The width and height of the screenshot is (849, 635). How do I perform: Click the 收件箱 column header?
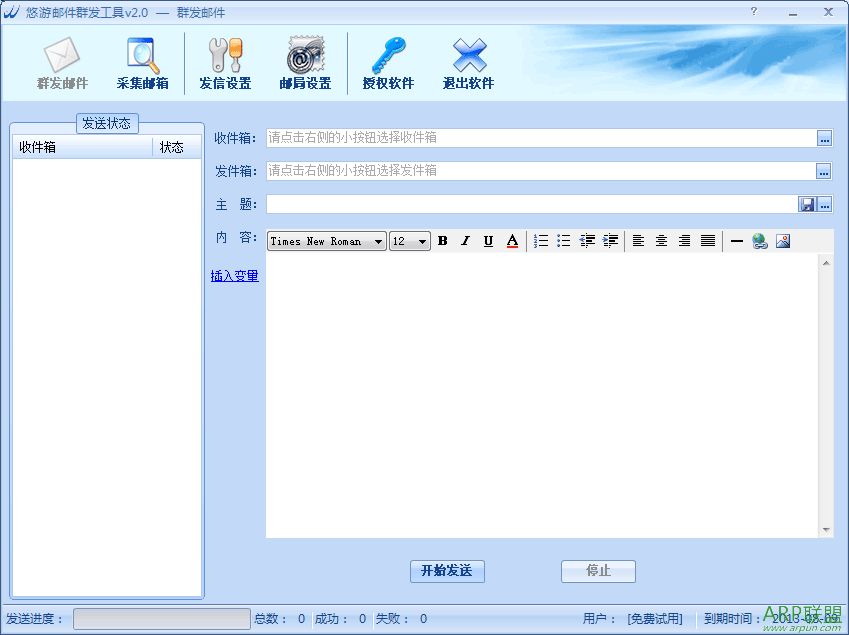pos(82,147)
